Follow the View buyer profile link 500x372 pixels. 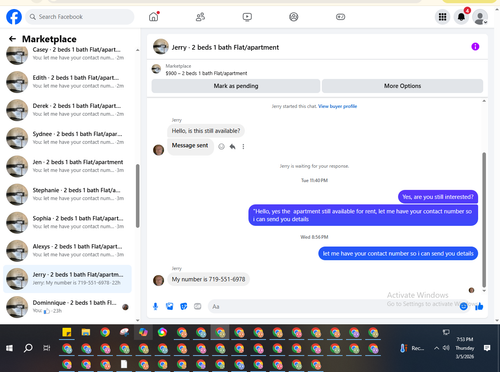(x=337, y=106)
